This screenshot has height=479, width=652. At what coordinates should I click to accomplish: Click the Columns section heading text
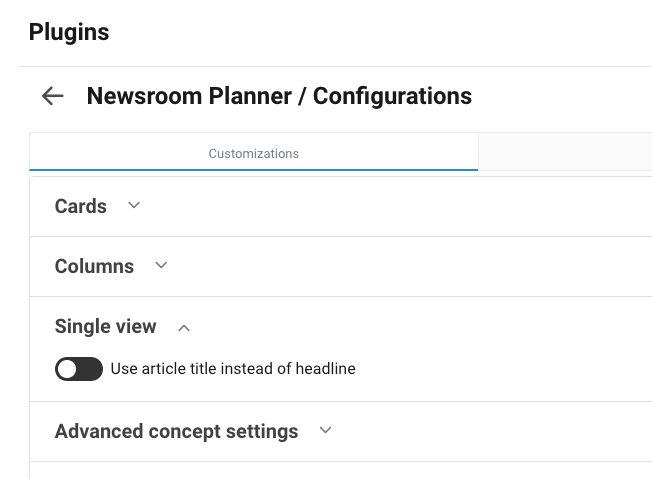[x=94, y=266]
